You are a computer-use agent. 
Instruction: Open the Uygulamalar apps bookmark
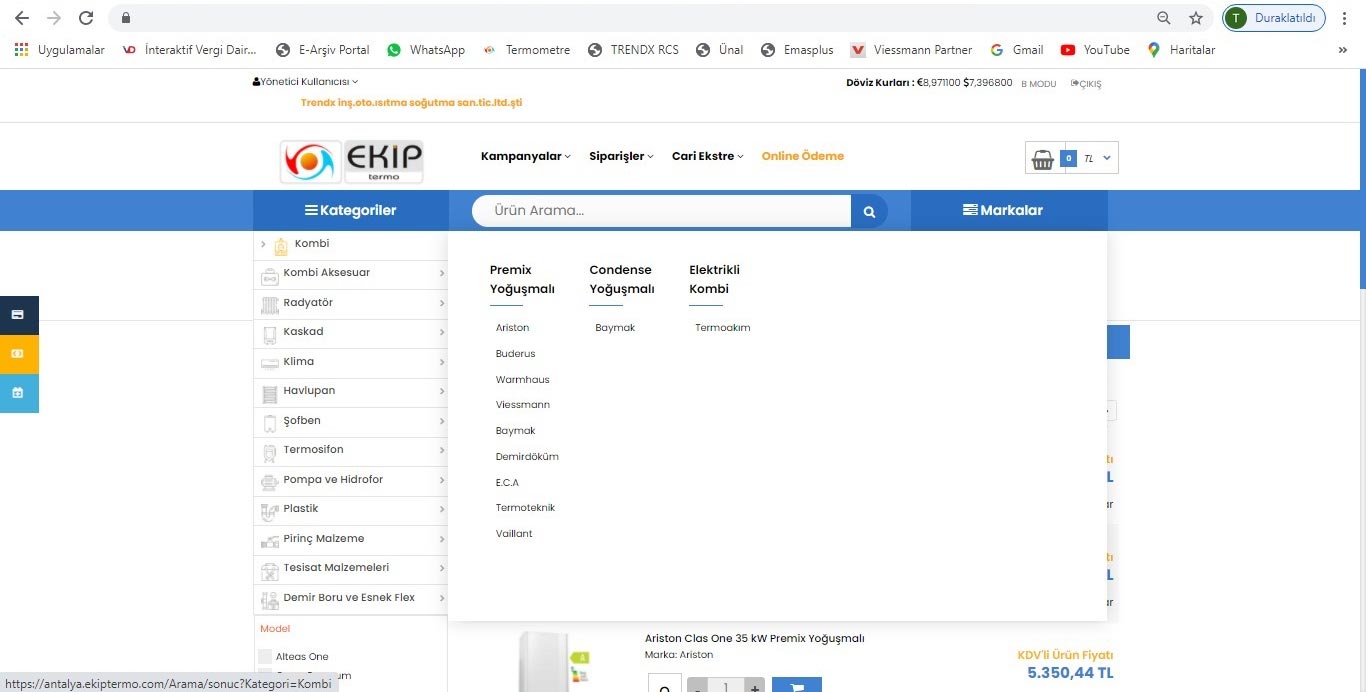[x=60, y=50]
